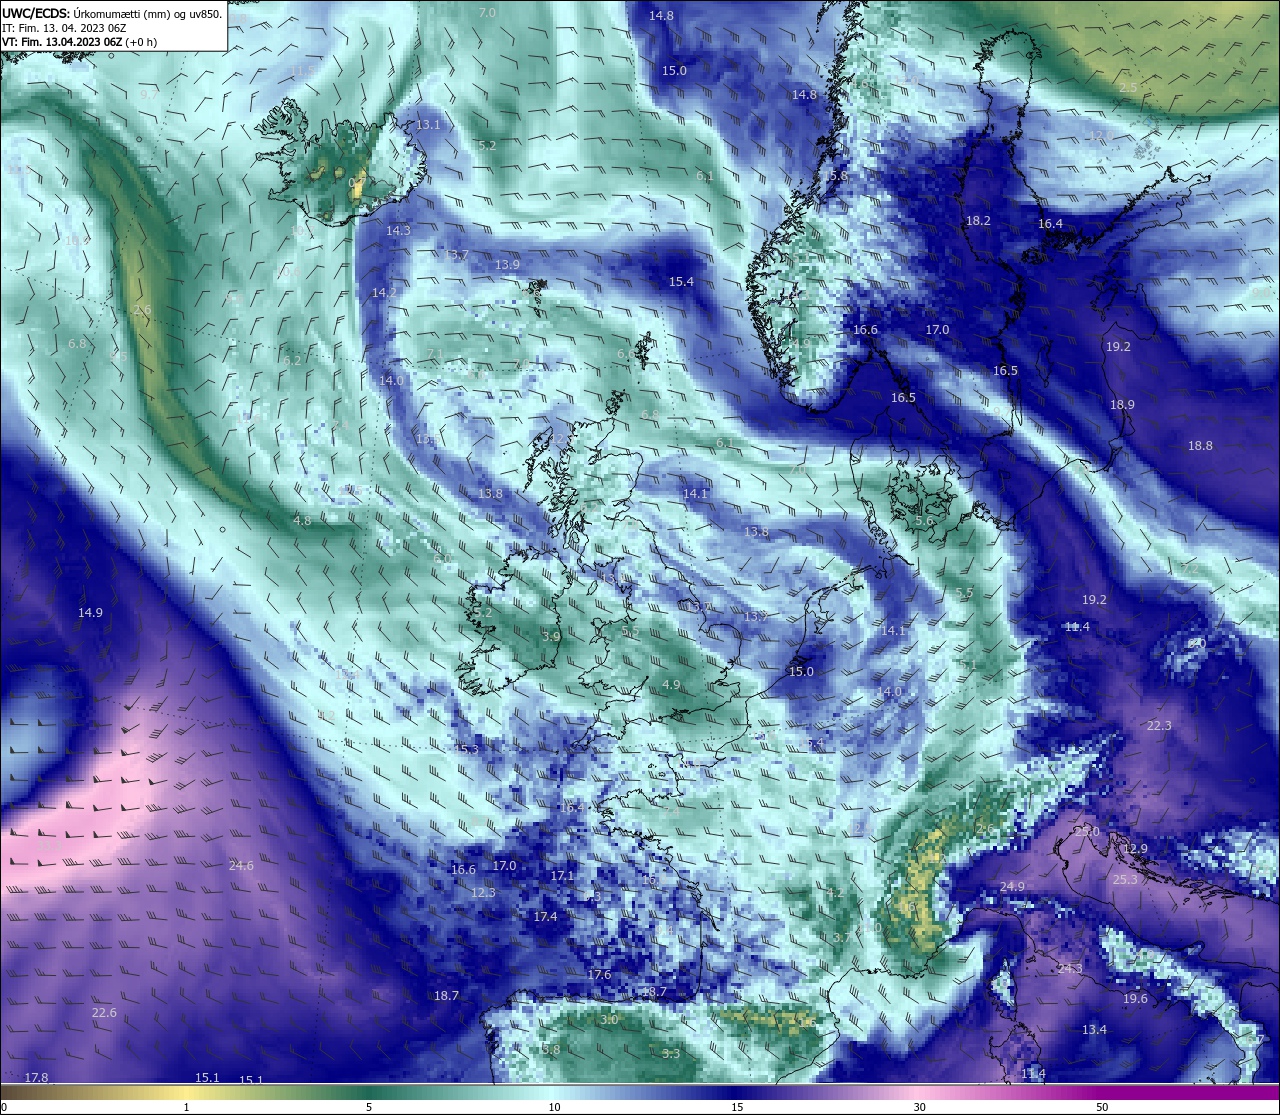Image resolution: width=1280 pixels, height=1115 pixels.
Task: Click the 5 label on the color scale
Action: point(369,1107)
